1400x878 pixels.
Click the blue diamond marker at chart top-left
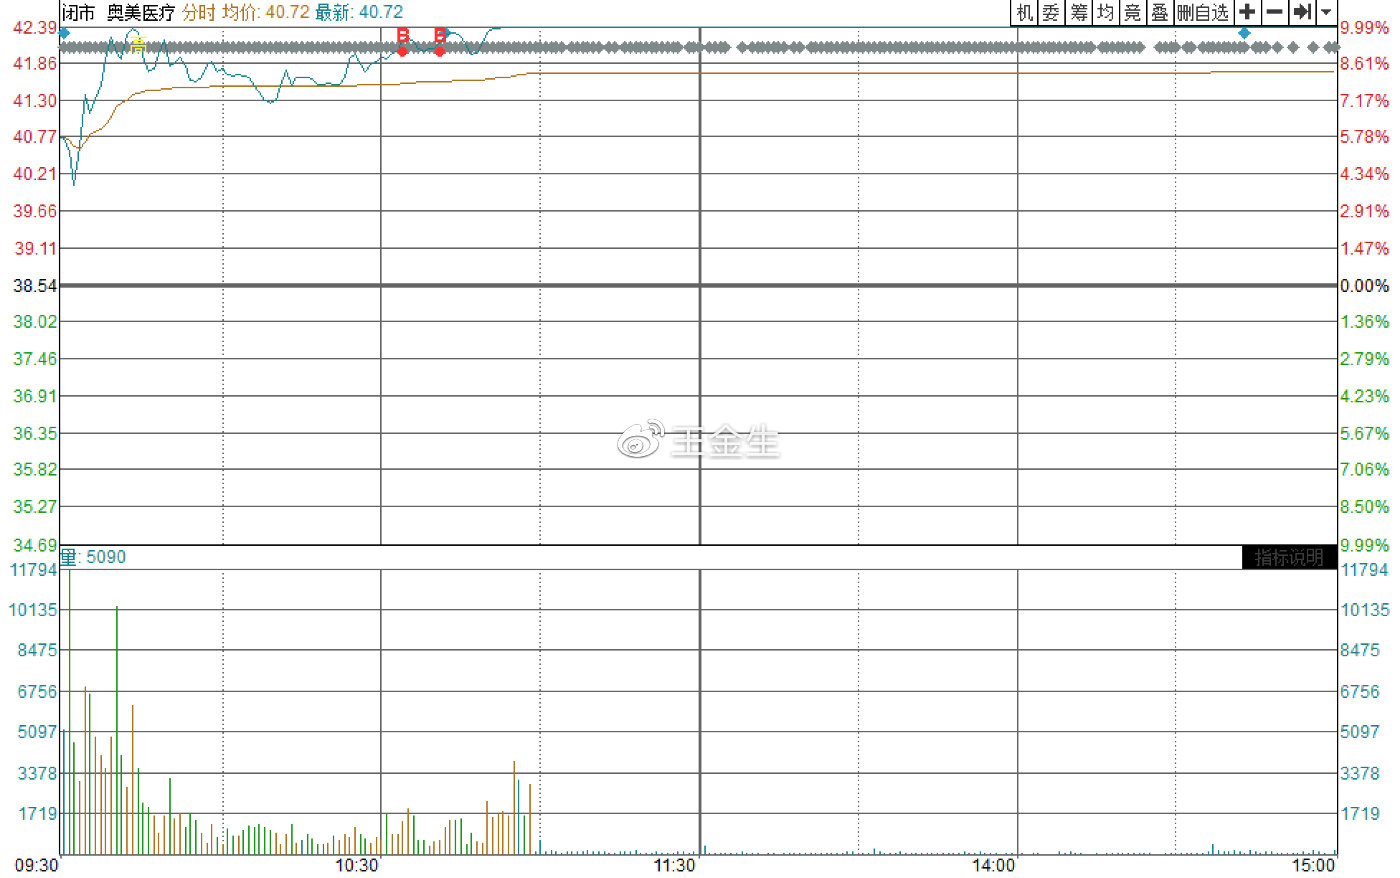click(65, 33)
